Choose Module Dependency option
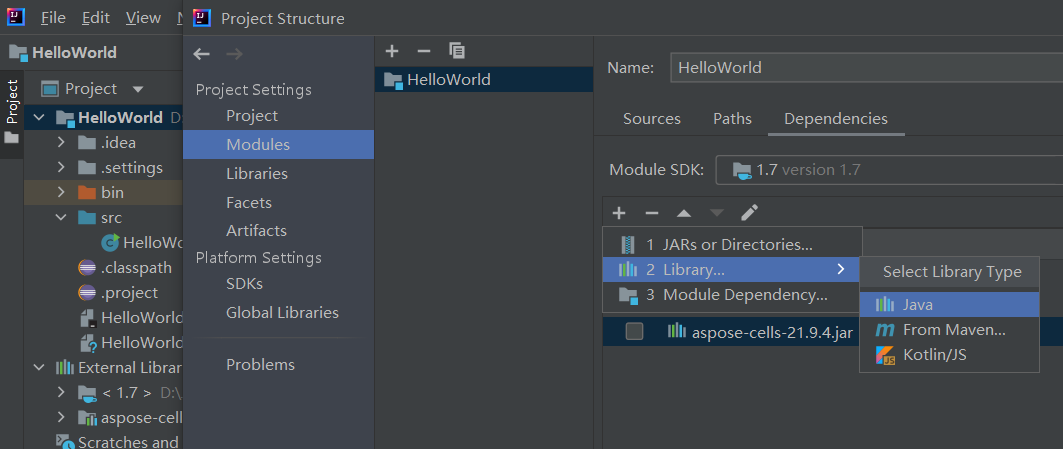Screen dimensions: 1063x449 [x=732, y=295]
